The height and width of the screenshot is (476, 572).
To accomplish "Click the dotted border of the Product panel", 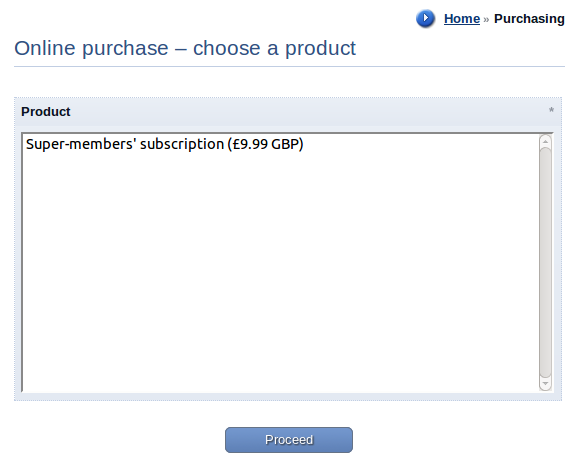I will (288, 97).
